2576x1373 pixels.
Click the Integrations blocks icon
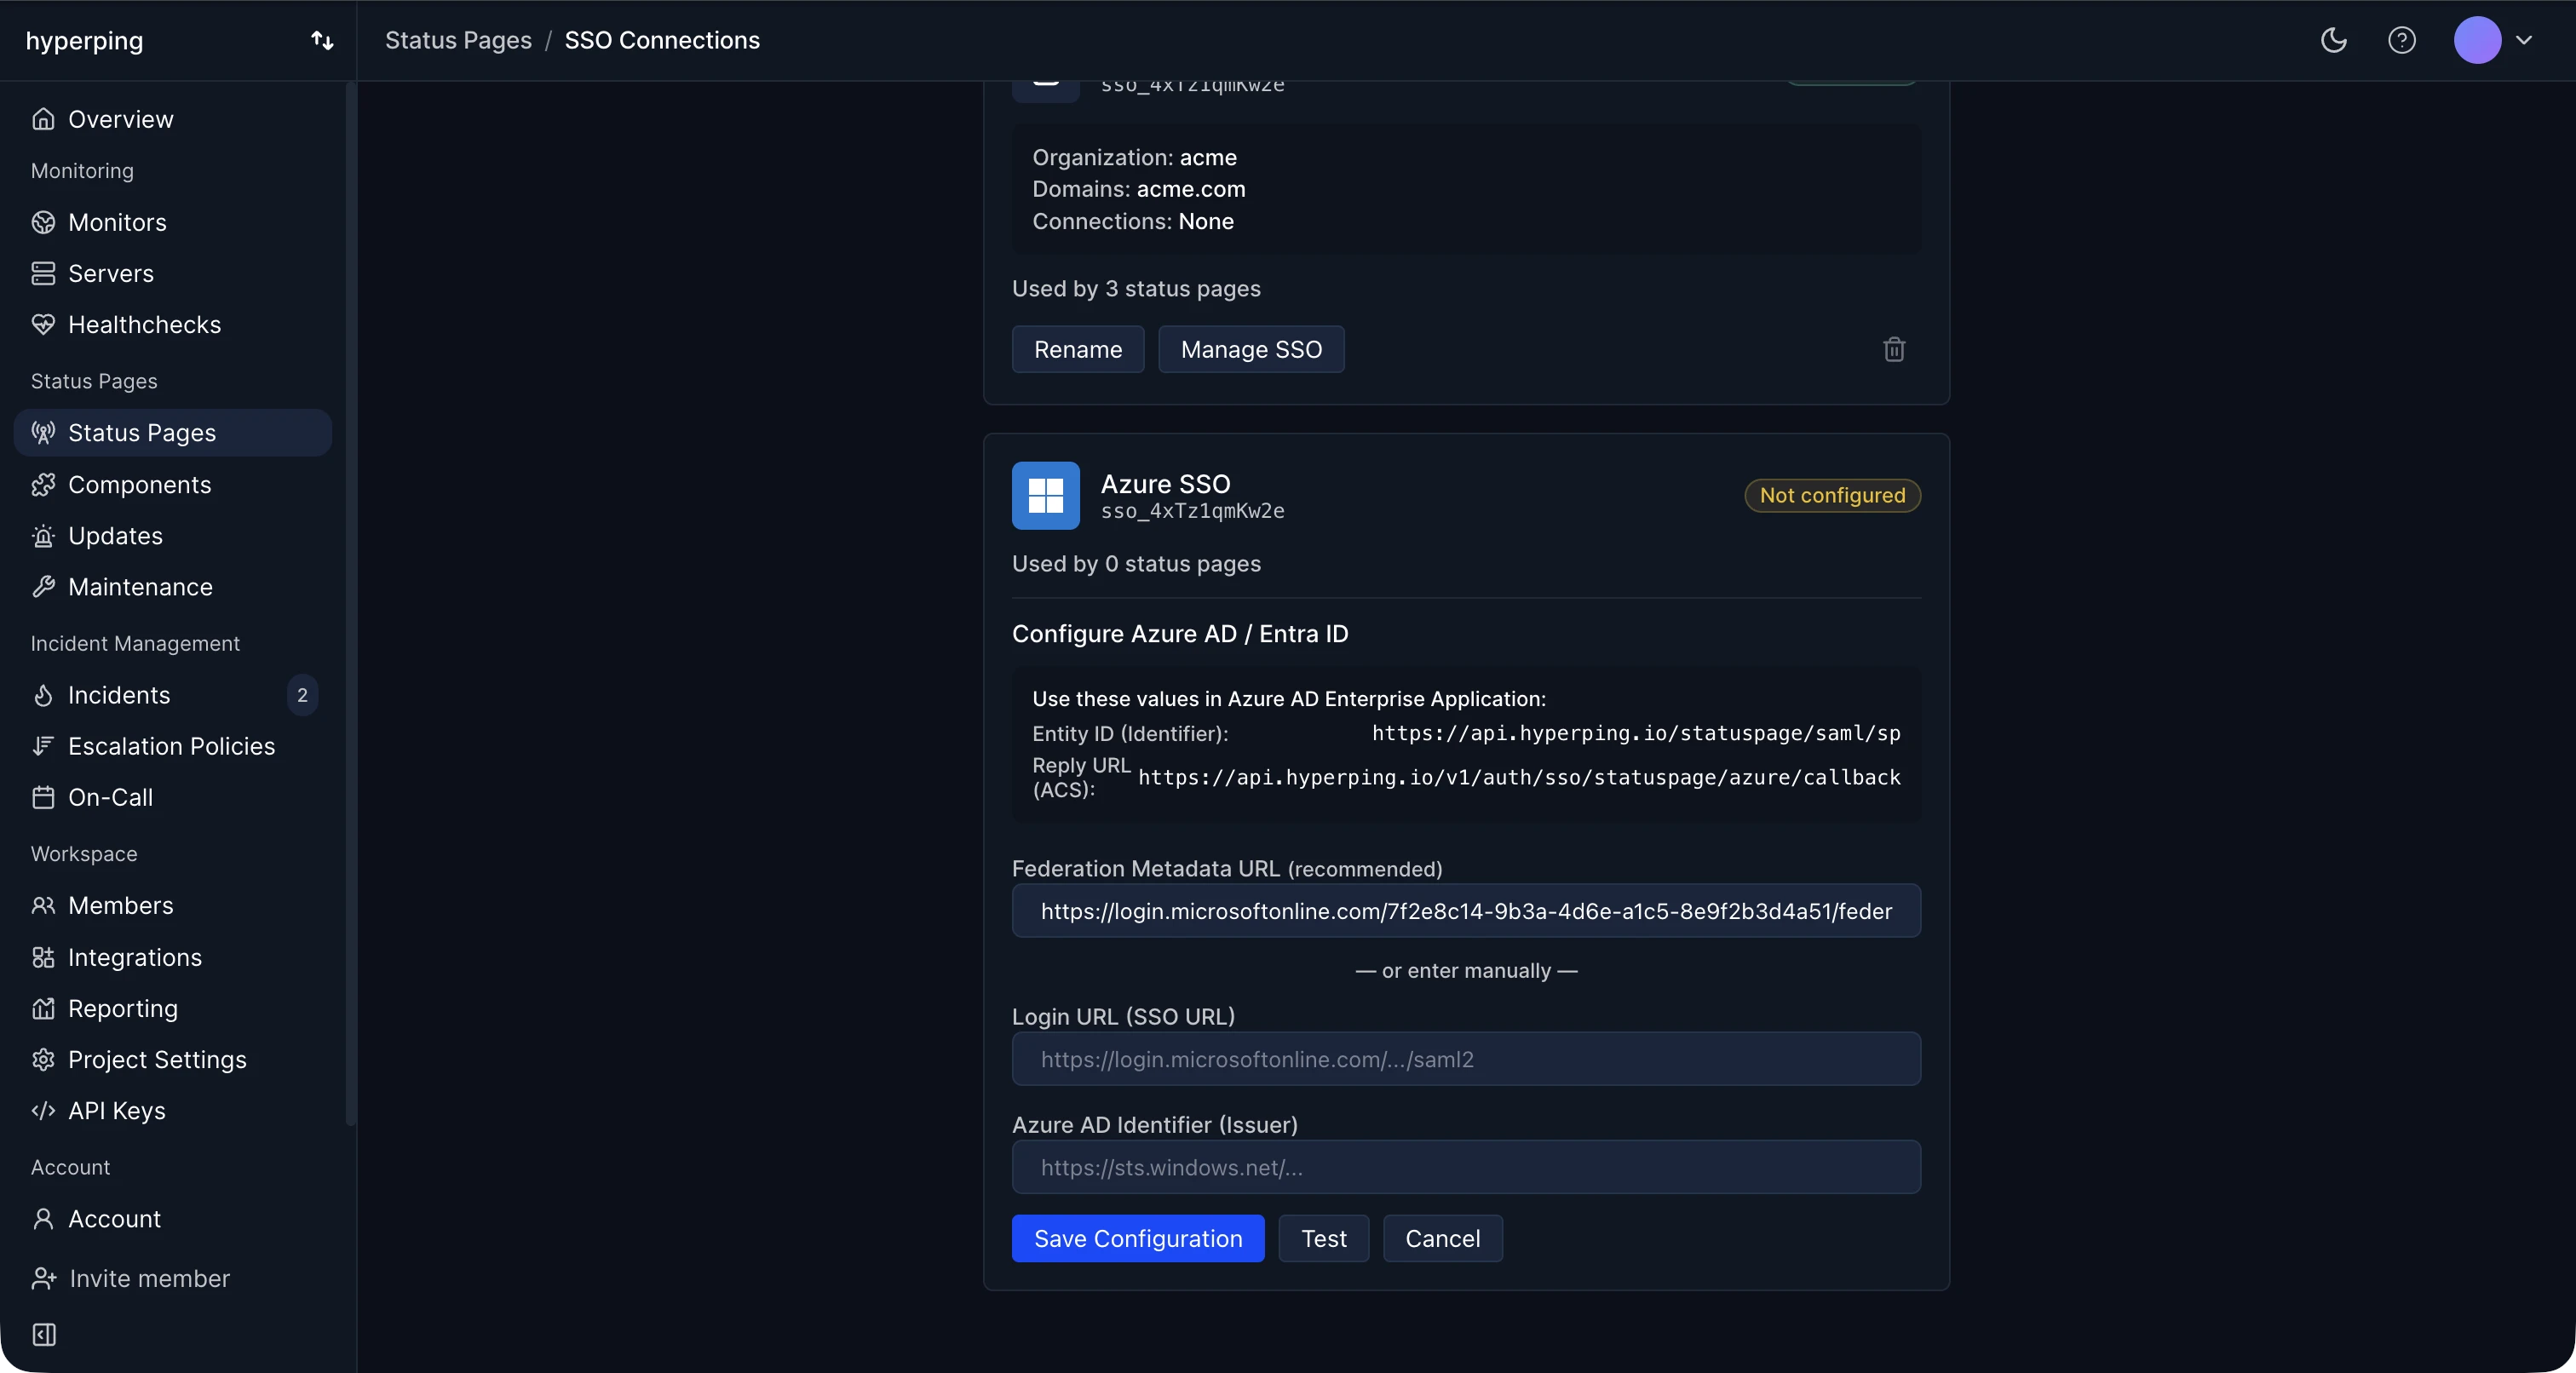click(43, 957)
